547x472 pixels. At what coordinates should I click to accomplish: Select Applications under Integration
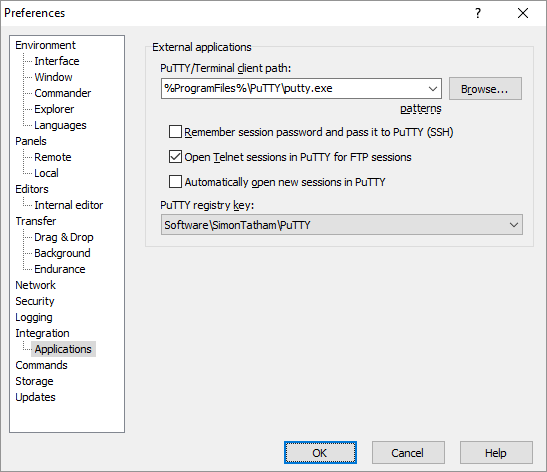63,349
